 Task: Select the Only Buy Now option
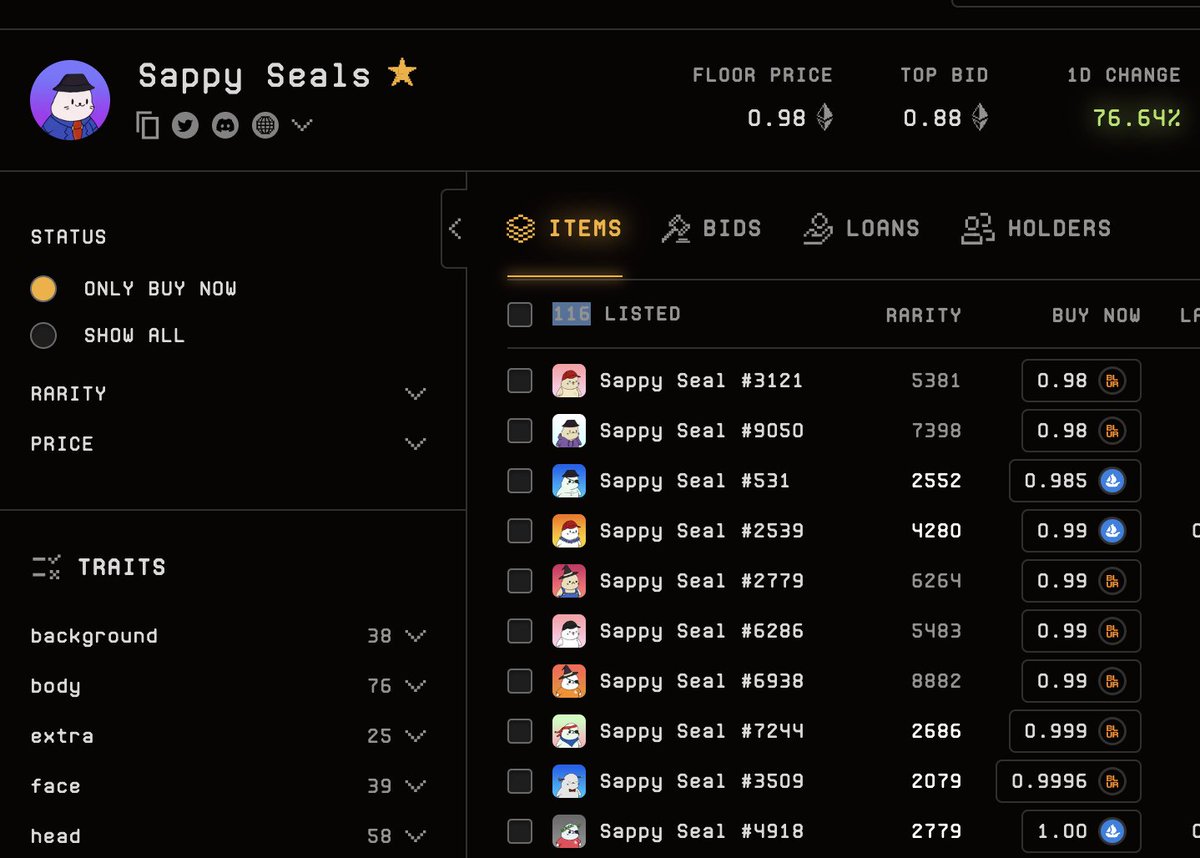[x=134, y=289]
